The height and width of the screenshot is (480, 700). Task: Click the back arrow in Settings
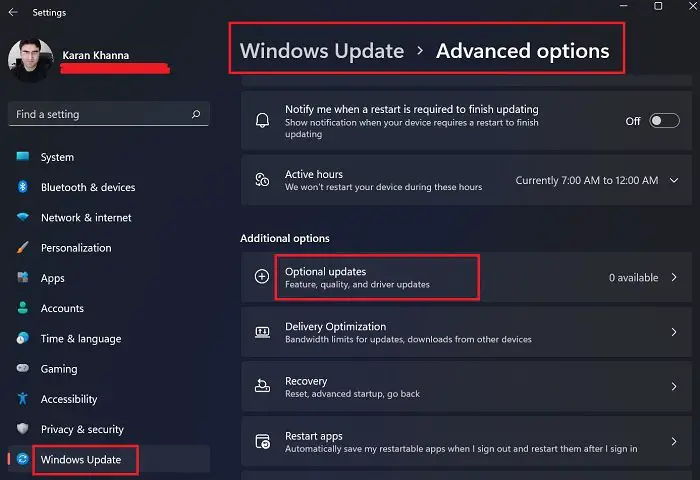click(x=13, y=13)
